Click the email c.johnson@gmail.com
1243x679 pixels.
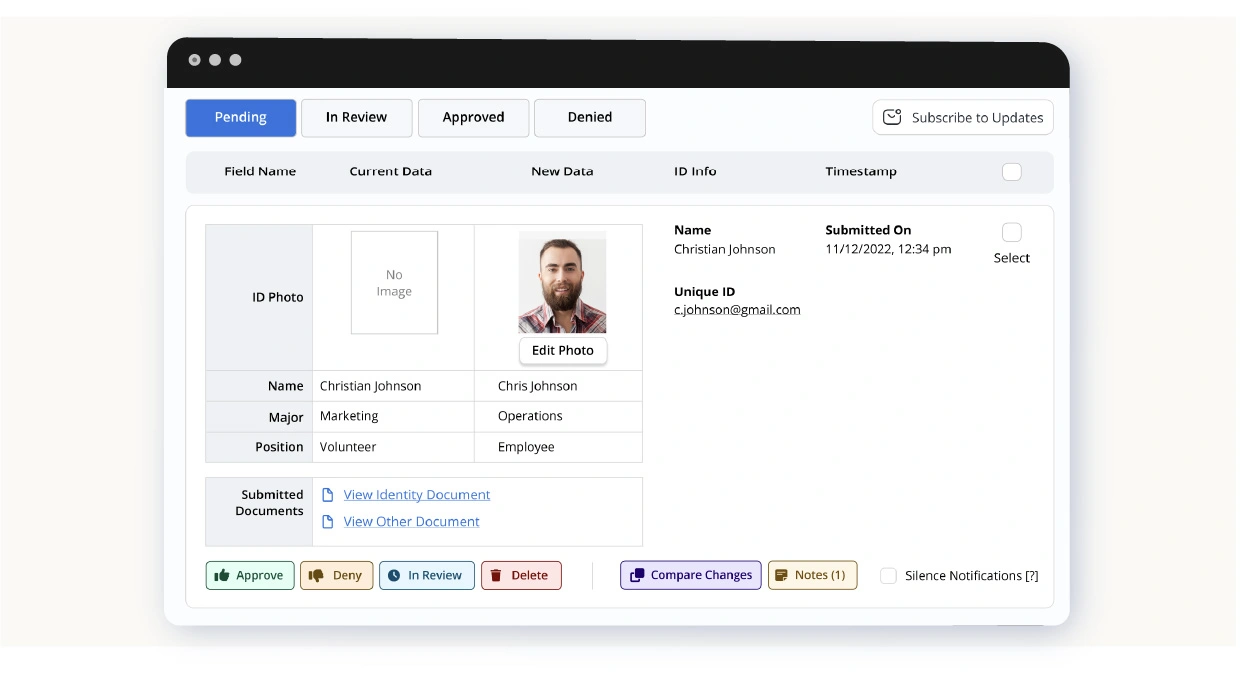pyautogui.click(x=737, y=310)
